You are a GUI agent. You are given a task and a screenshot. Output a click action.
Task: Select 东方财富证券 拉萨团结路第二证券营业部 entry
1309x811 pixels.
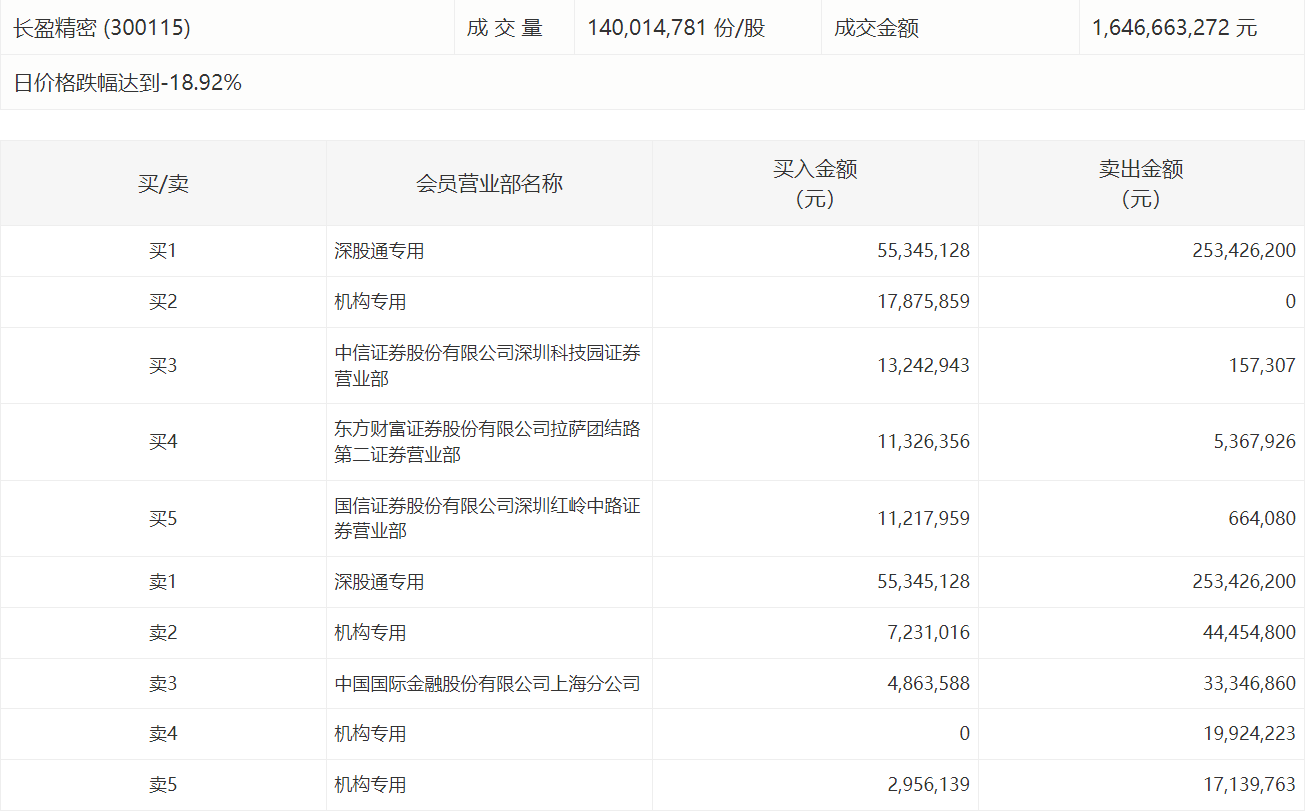pyautogui.click(x=487, y=442)
